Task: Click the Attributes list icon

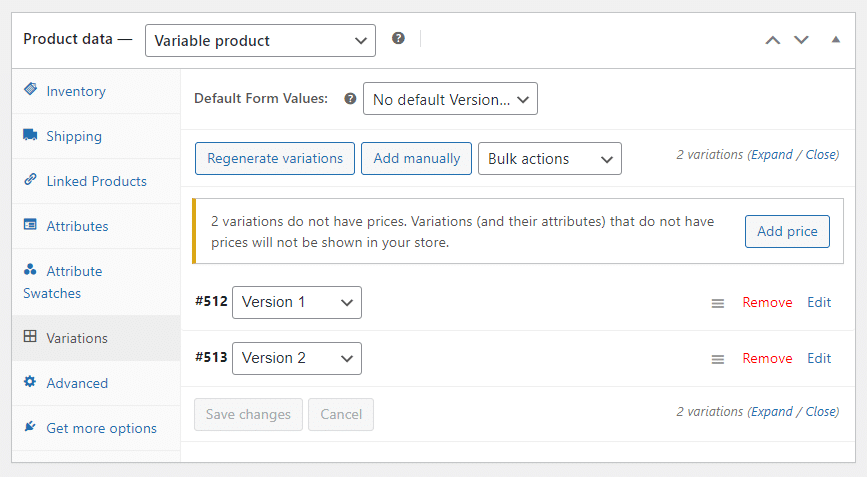Action: click(x=30, y=224)
